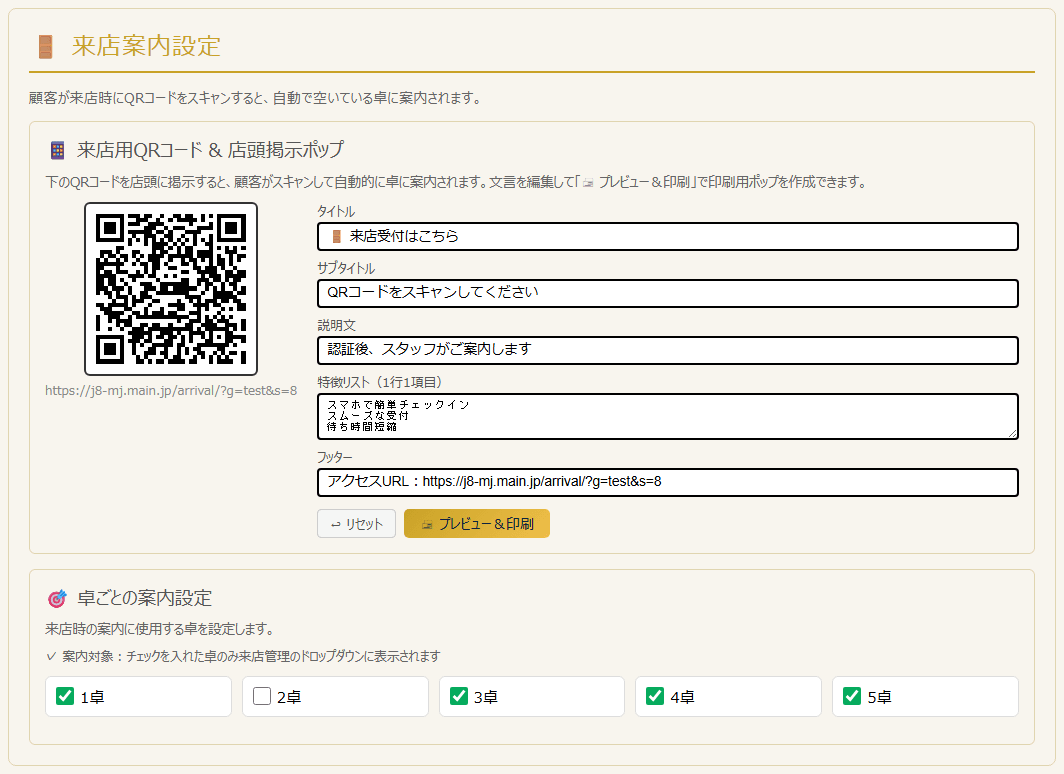Focus the フッター input field

pyautogui.click(x=668, y=482)
